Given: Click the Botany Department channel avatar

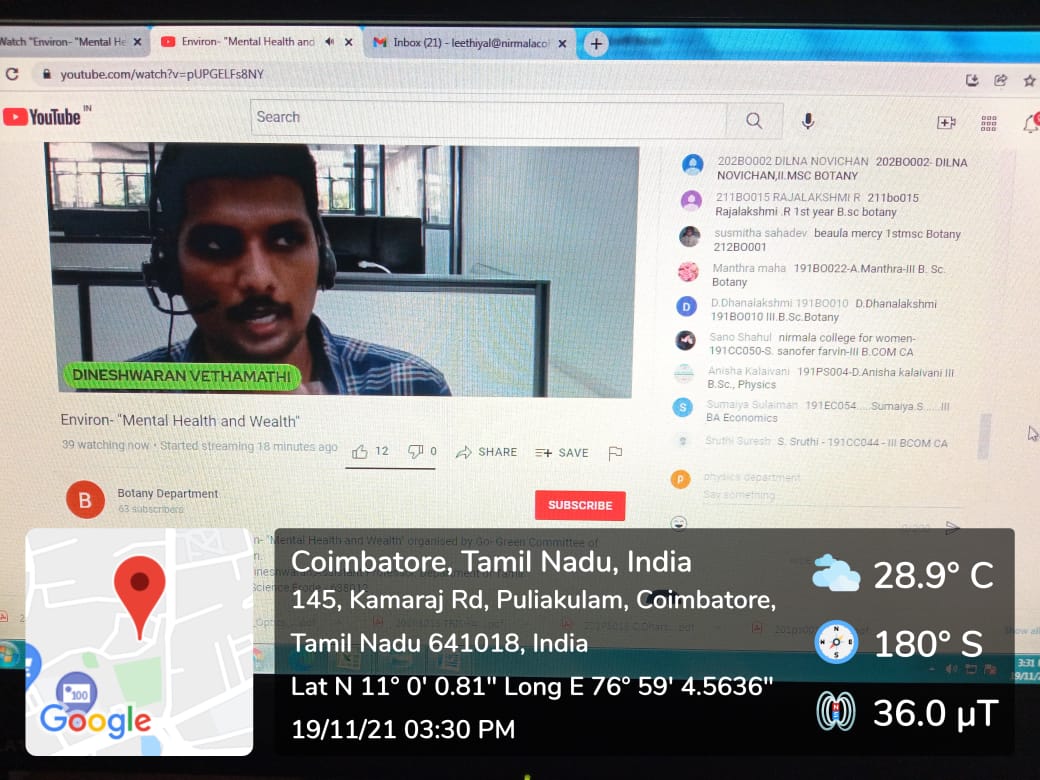Looking at the screenshot, I should pos(85,500).
